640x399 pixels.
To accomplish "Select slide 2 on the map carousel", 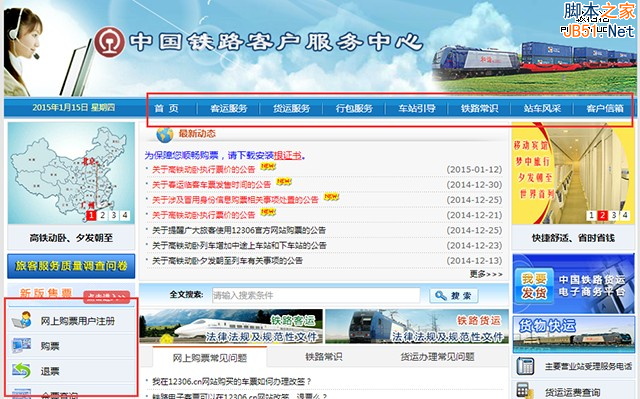I will click(x=102, y=215).
